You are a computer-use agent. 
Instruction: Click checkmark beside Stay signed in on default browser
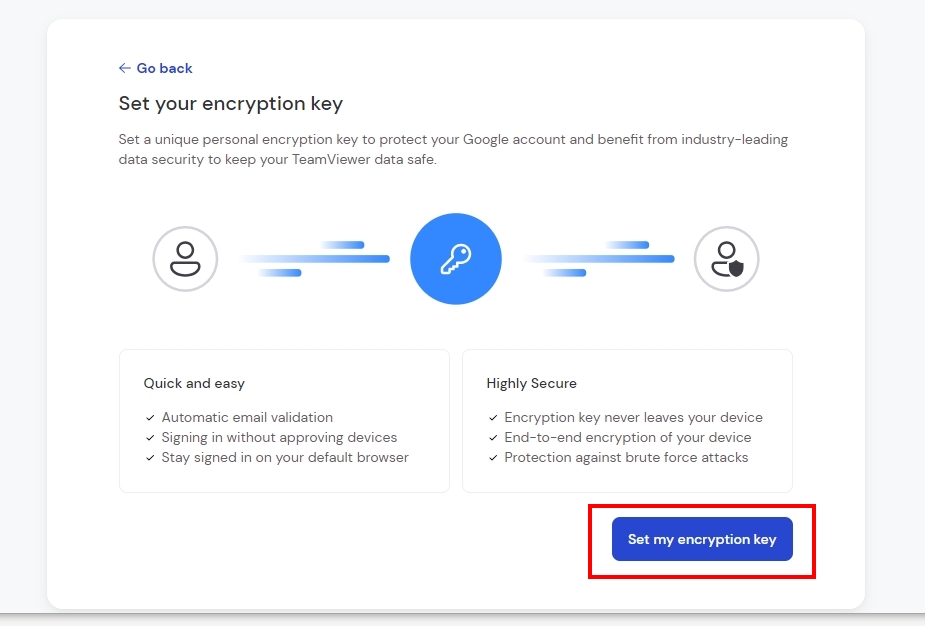(x=150, y=458)
